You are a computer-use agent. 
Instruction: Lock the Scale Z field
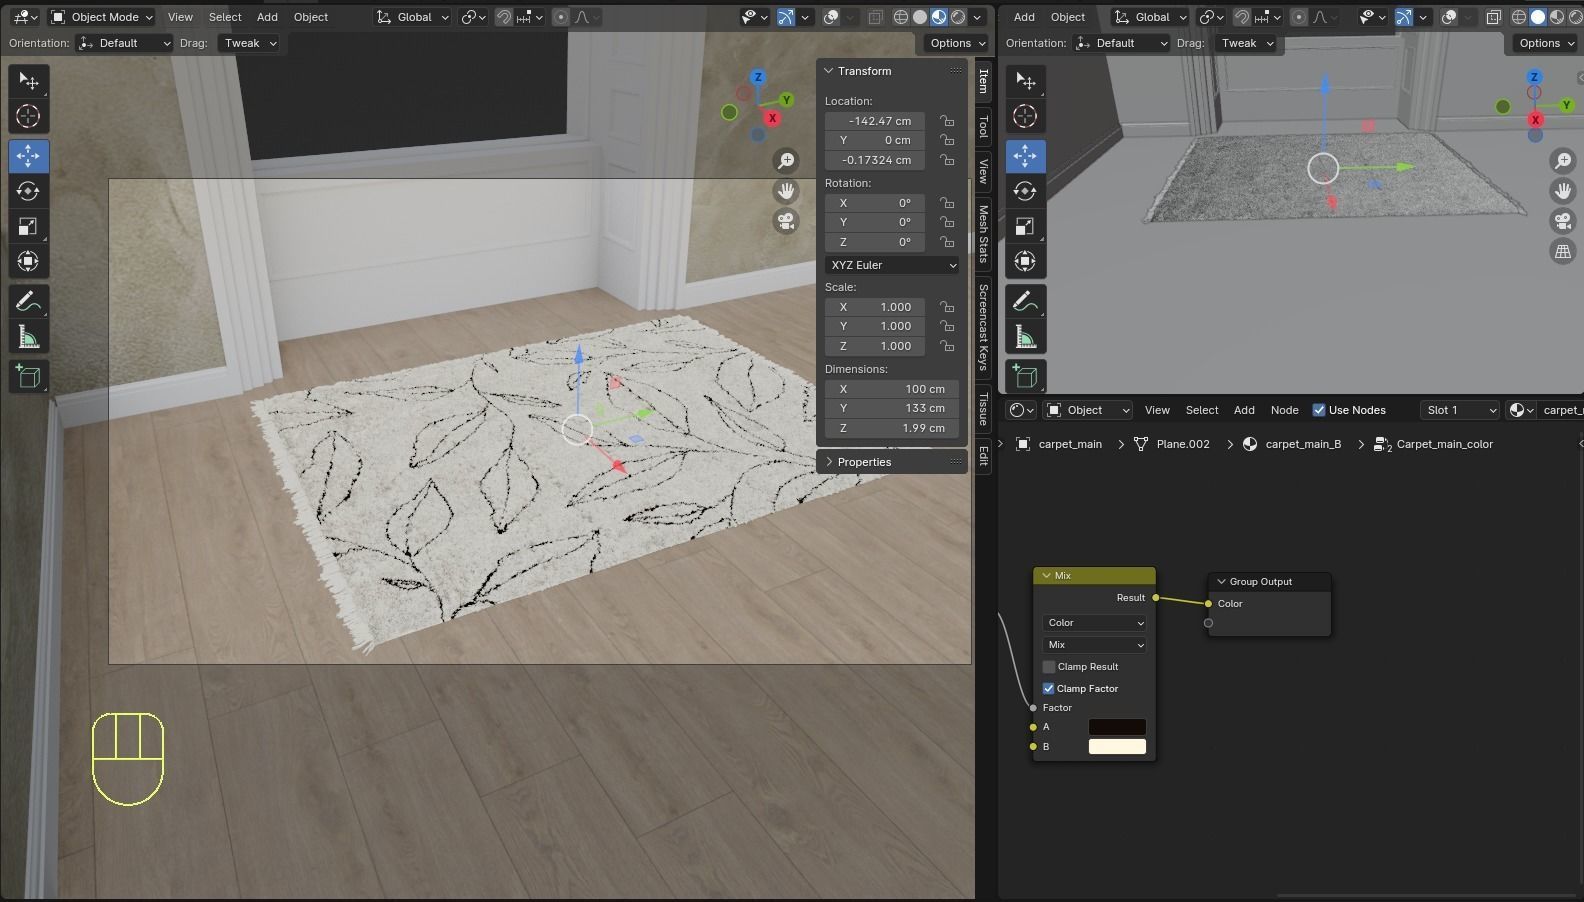[946, 346]
